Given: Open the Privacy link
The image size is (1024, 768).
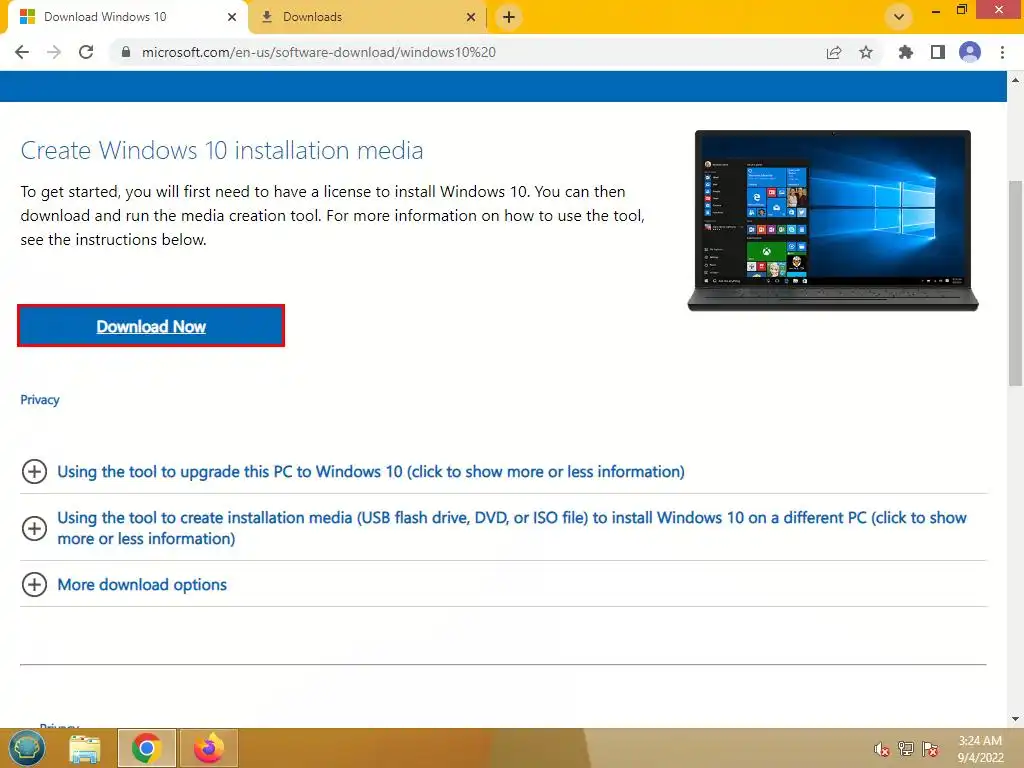Looking at the screenshot, I should point(40,400).
